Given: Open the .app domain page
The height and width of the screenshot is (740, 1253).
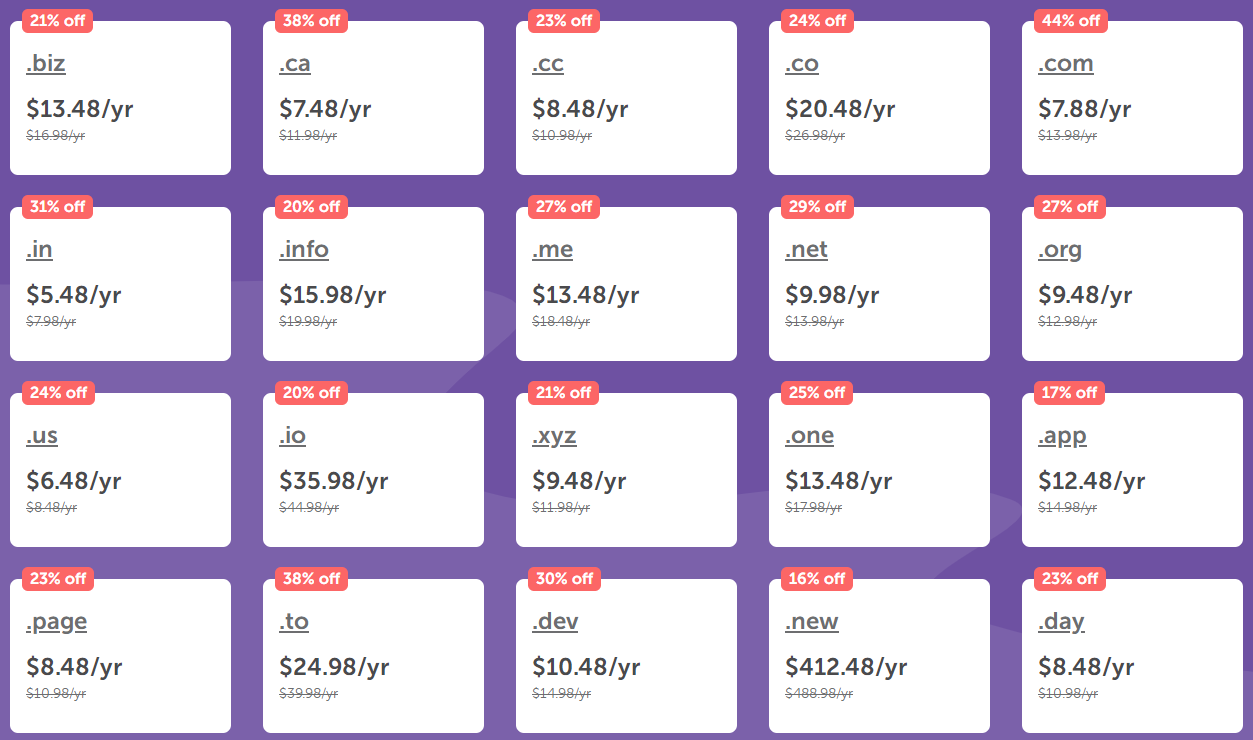Looking at the screenshot, I should pyautogui.click(x=1063, y=436).
